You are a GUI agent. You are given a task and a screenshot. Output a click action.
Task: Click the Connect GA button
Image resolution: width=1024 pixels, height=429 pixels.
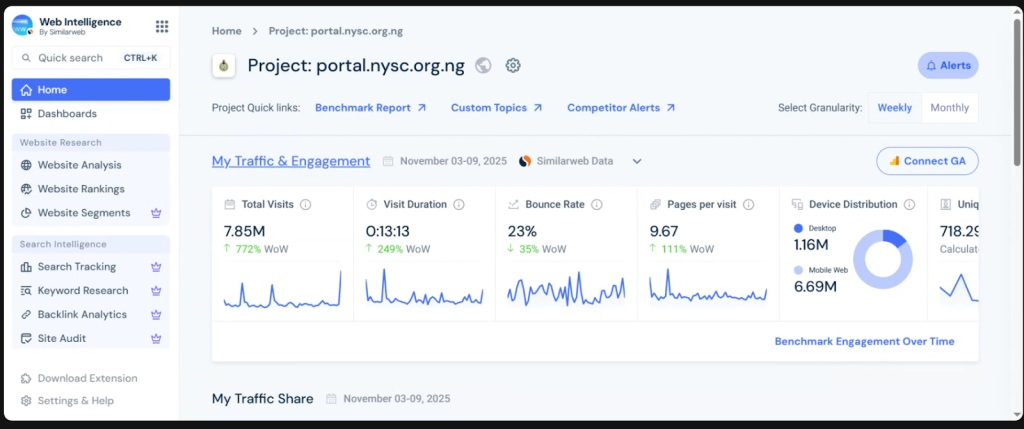pos(927,161)
